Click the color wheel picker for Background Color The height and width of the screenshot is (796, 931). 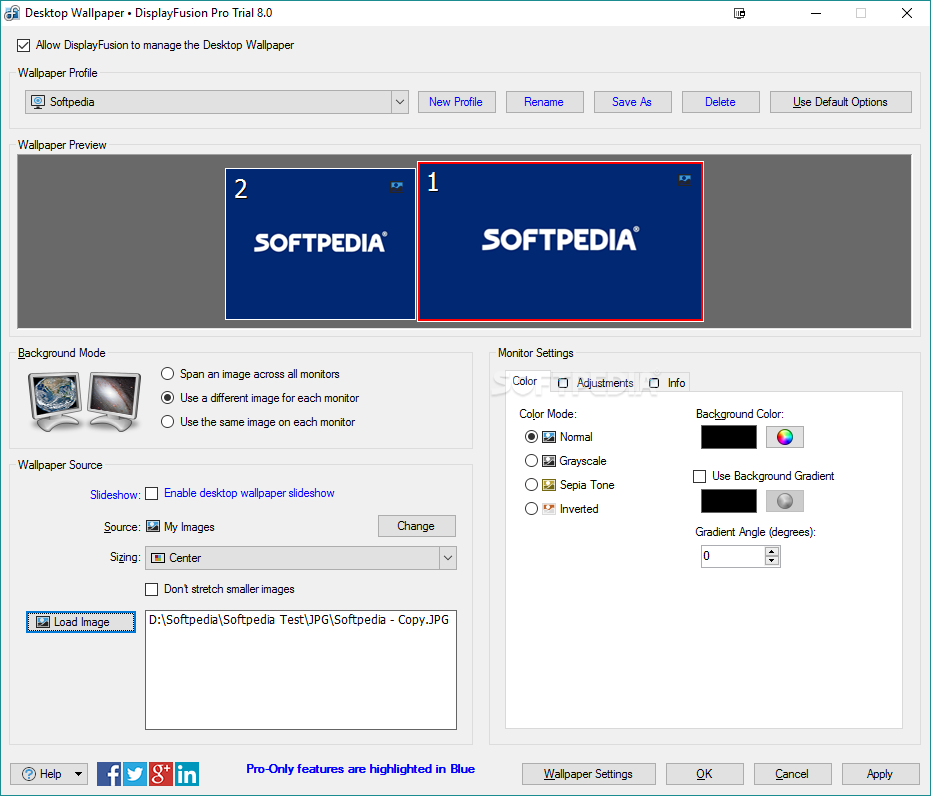784,437
